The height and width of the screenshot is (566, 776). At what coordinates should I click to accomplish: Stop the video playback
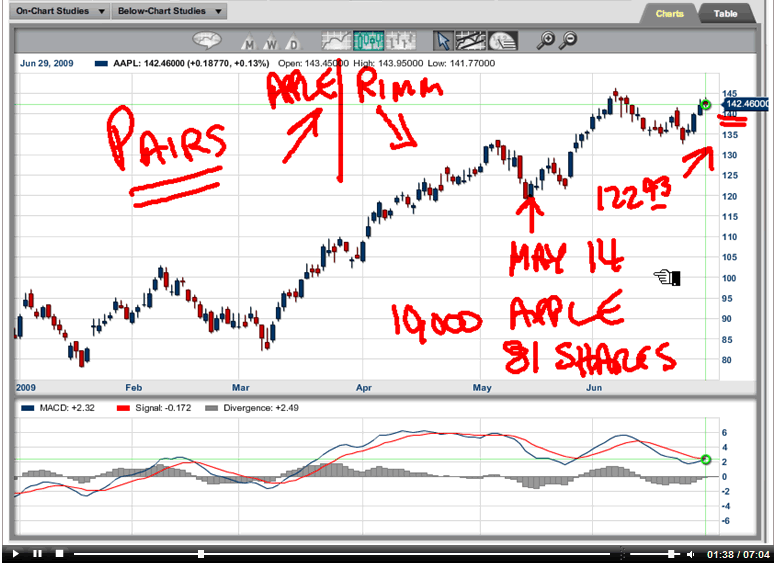(59, 554)
